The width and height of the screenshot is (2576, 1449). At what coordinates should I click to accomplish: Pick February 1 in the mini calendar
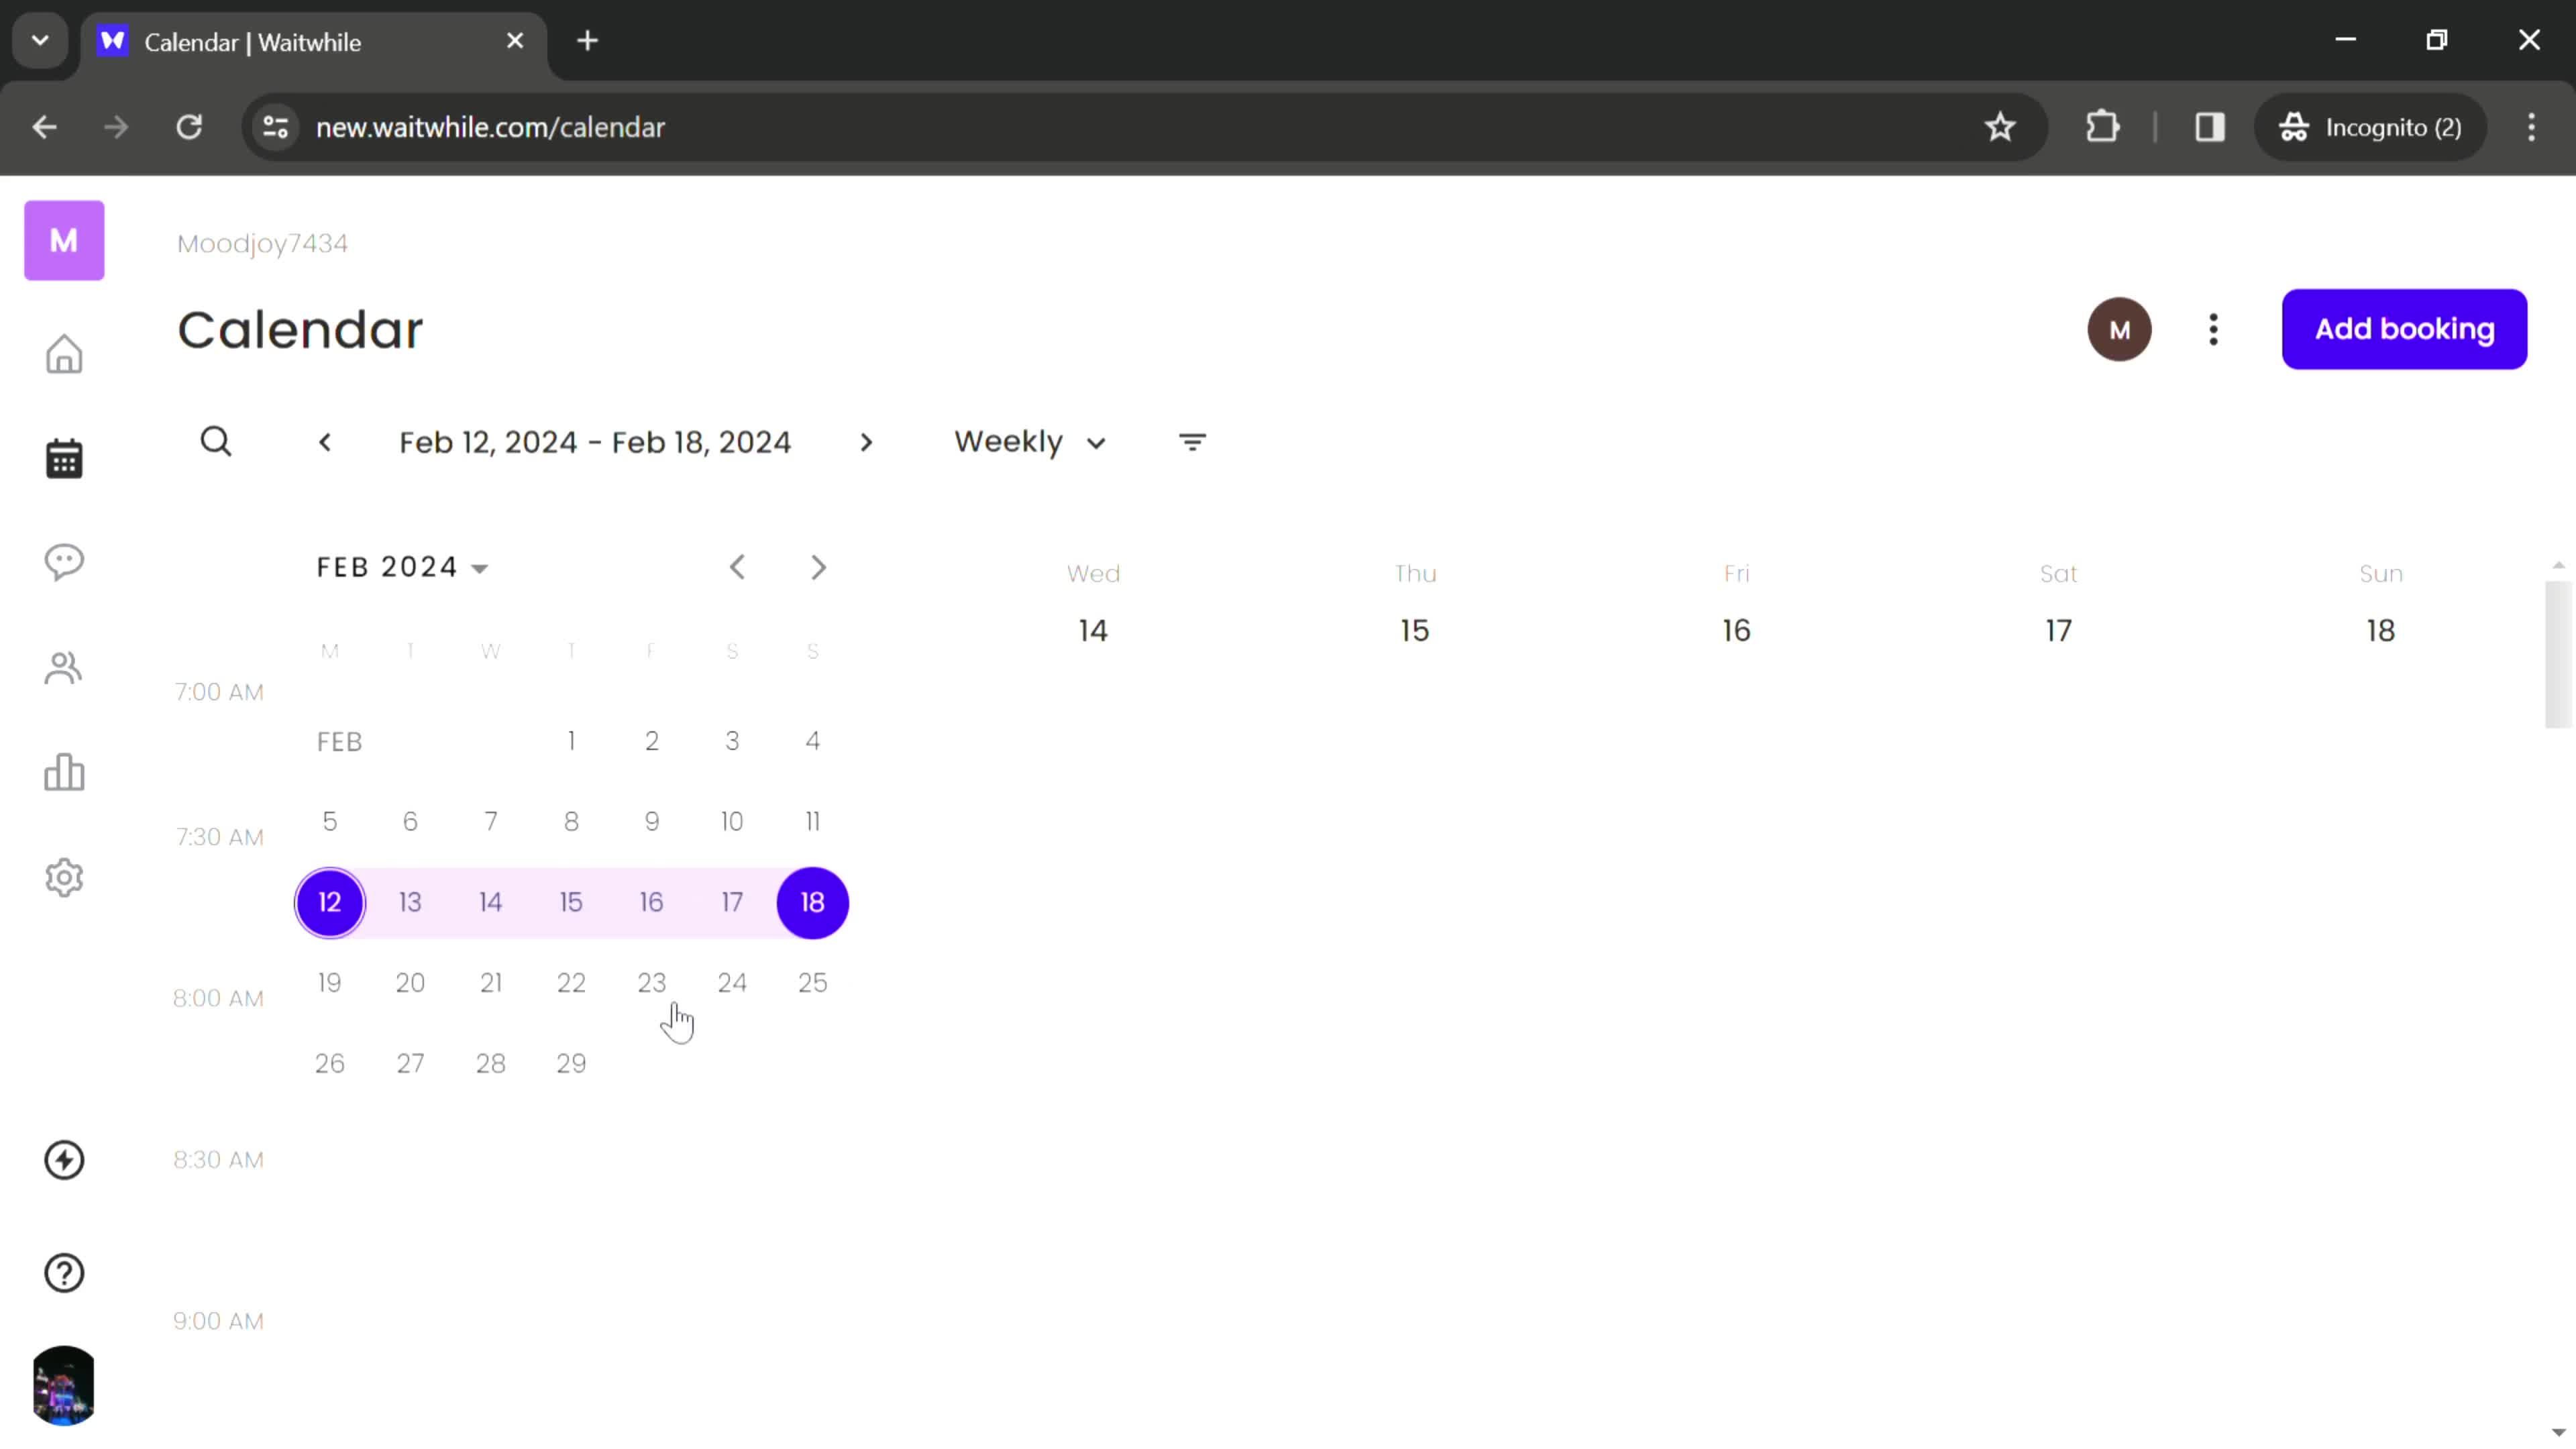pyautogui.click(x=571, y=741)
